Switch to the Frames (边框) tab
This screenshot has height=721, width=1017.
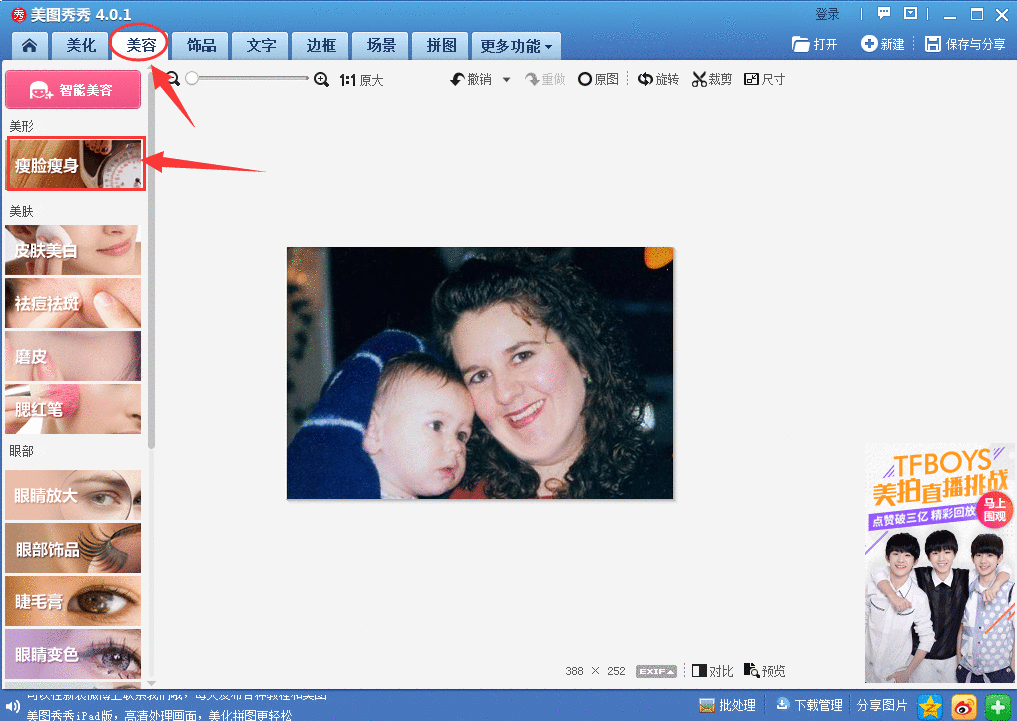321,45
